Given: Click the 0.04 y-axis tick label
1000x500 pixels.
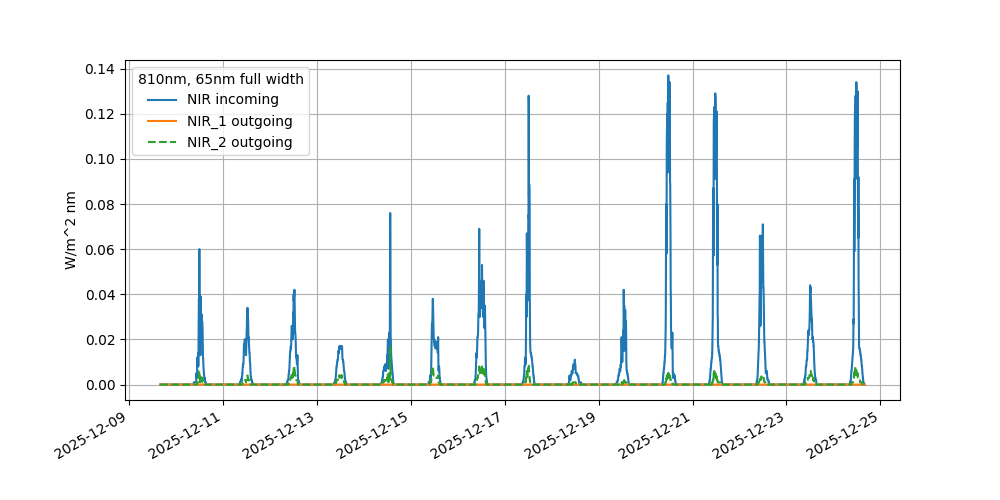Looking at the screenshot, I should pos(103,295).
